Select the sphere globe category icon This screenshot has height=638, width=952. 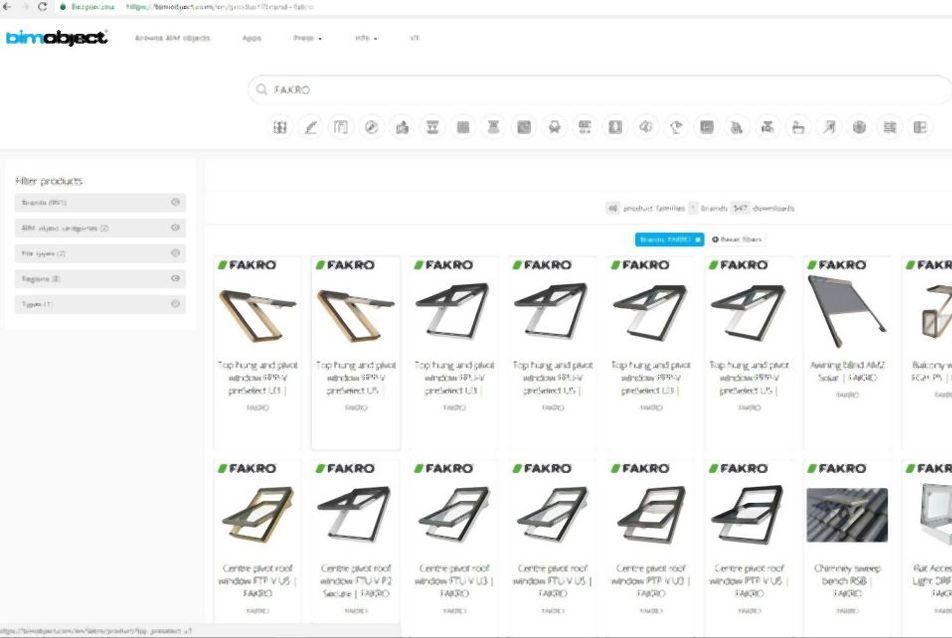858,127
